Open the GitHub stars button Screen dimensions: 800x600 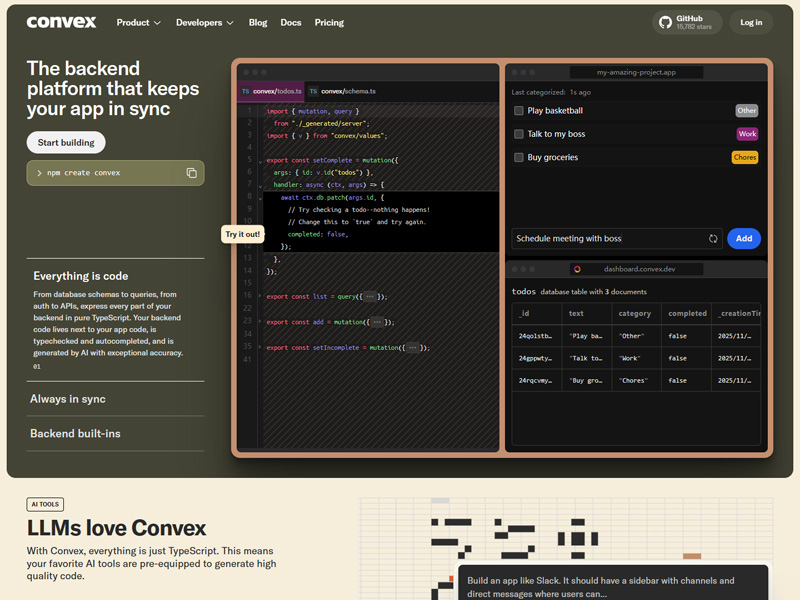[689, 22]
